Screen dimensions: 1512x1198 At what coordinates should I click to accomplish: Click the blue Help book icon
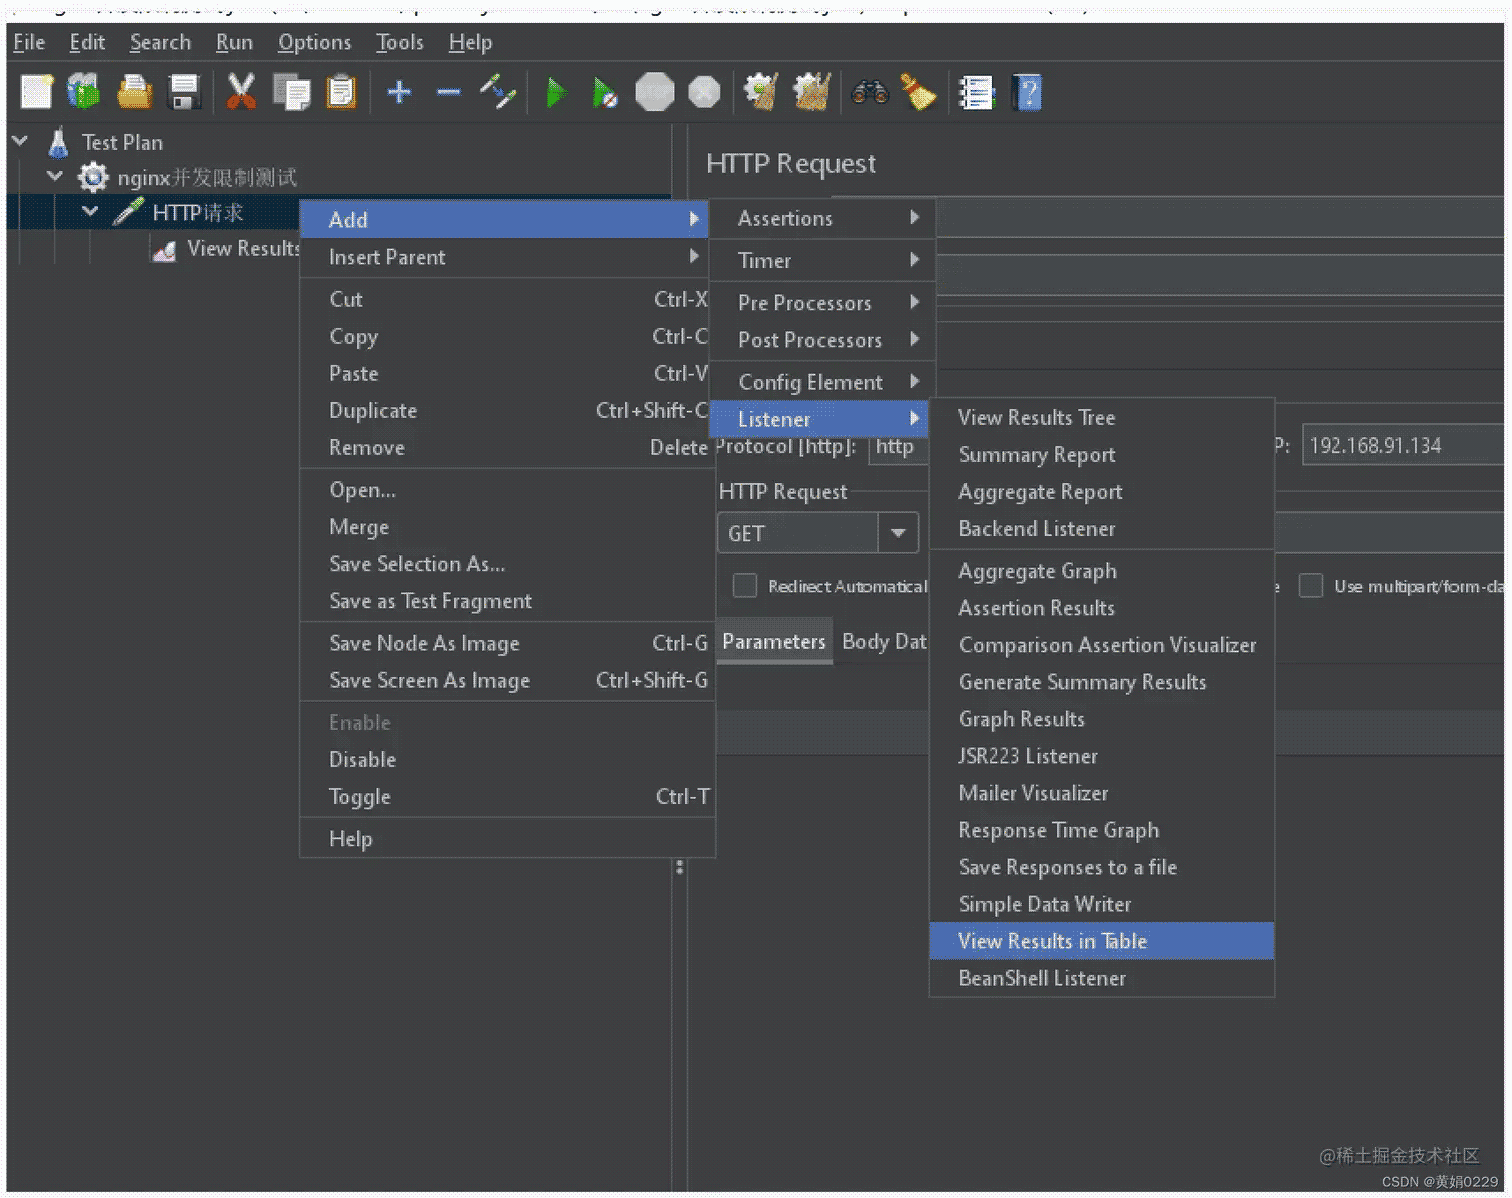[1027, 93]
